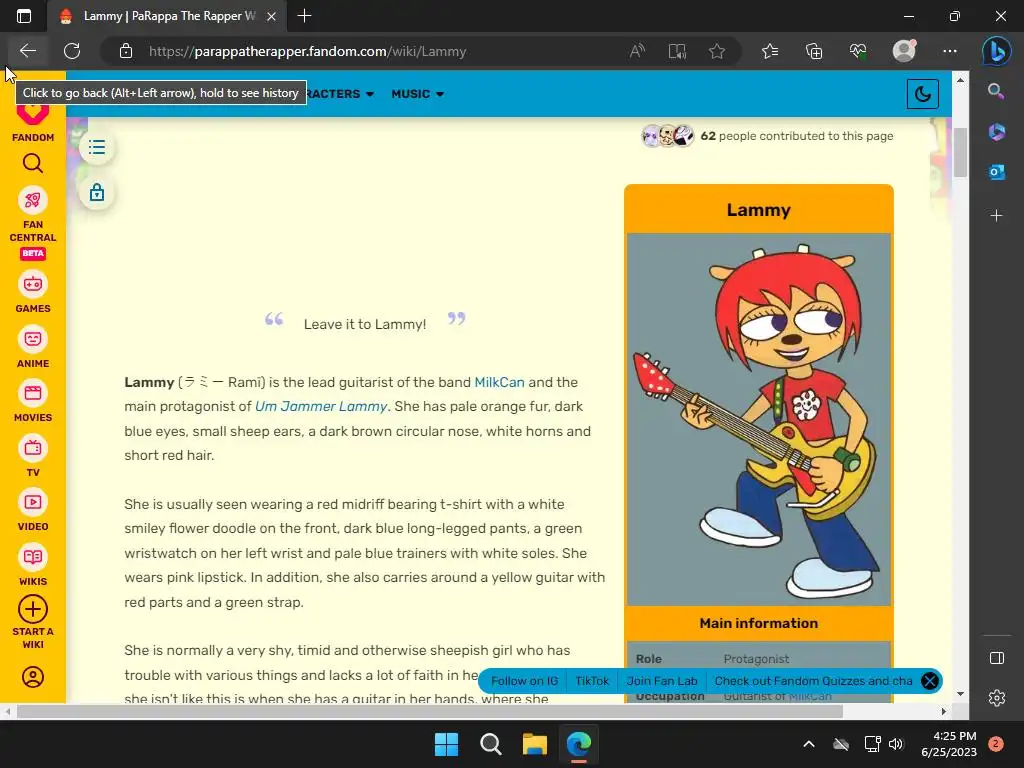Open the browser profile avatar
Image resolution: width=1024 pixels, height=768 pixels.
904,51
